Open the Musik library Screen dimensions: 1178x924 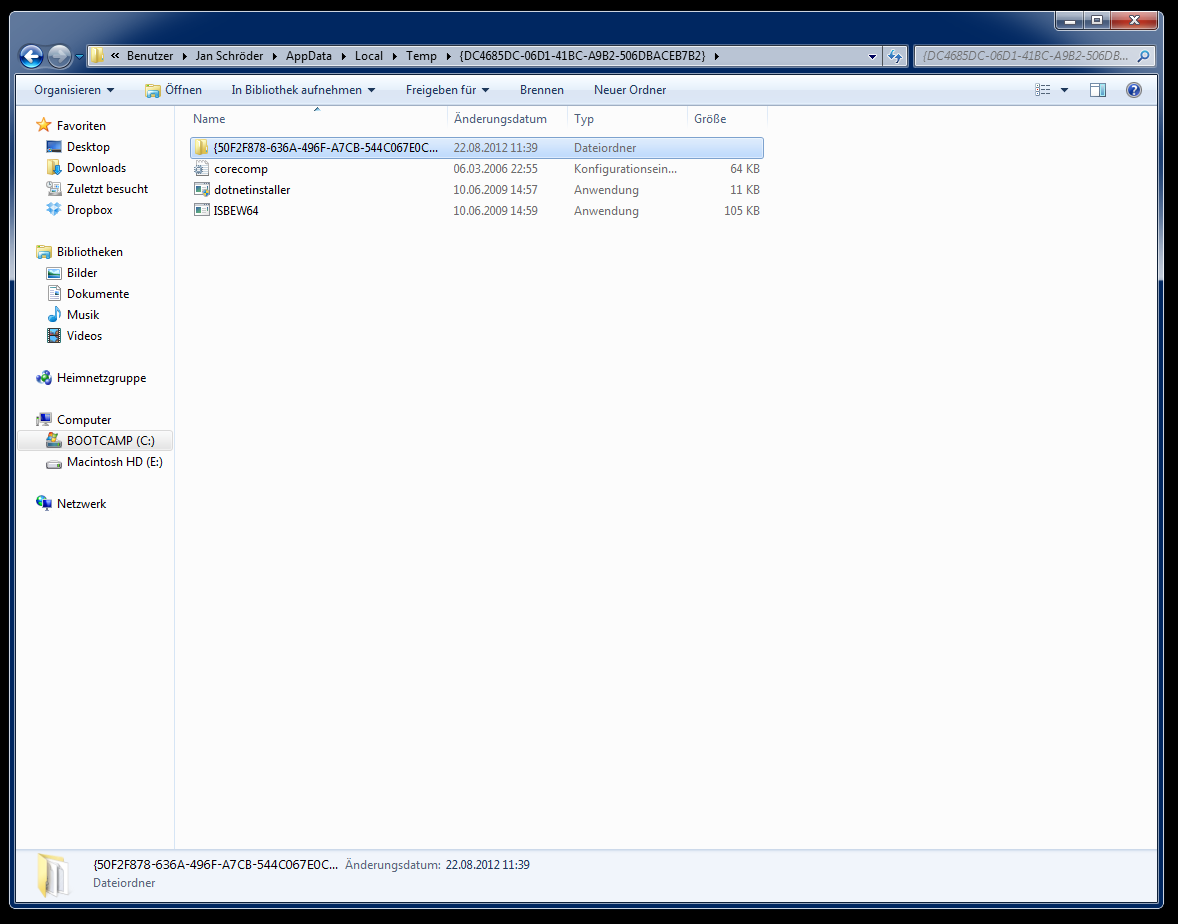pos(83,315)
